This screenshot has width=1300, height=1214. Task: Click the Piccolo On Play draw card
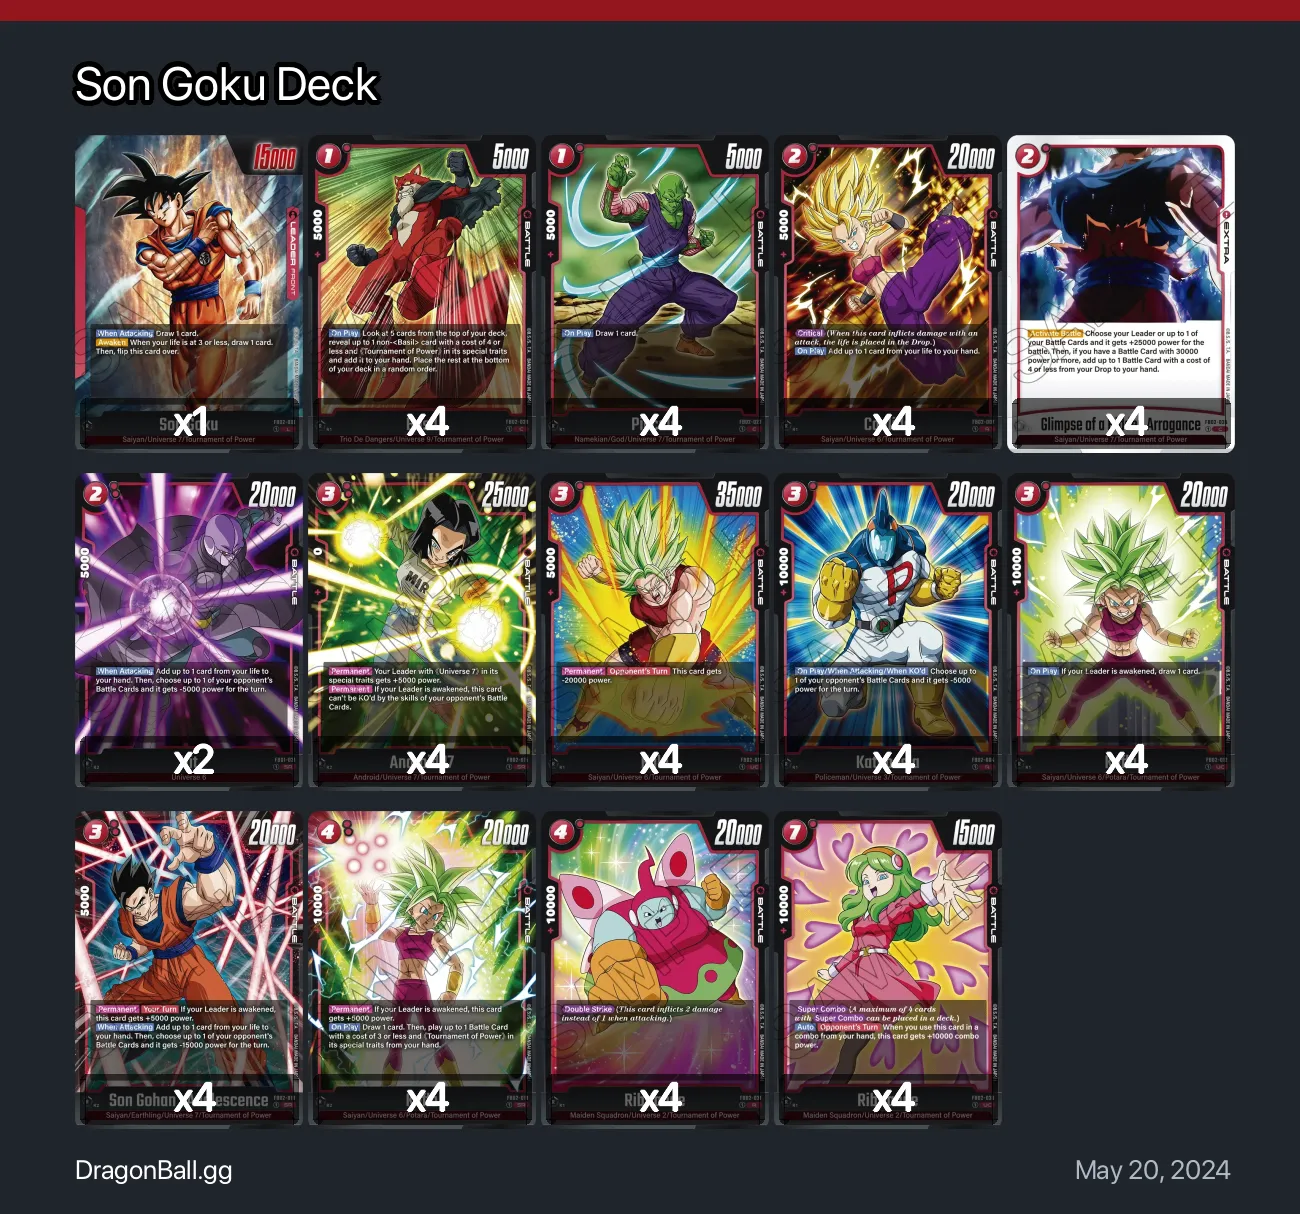[655, 293]
